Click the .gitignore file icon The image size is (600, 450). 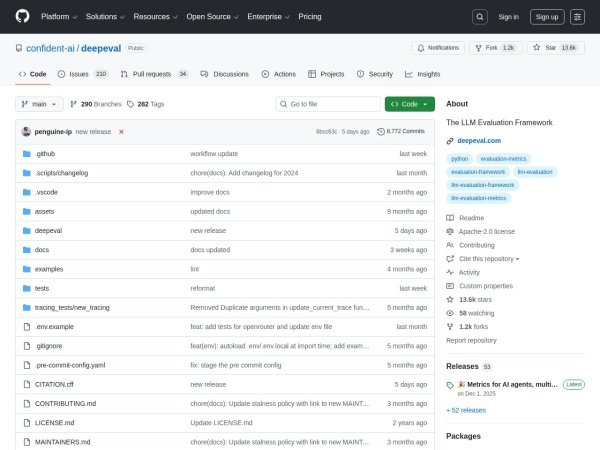pyautogui.click(x=27, y=346)
